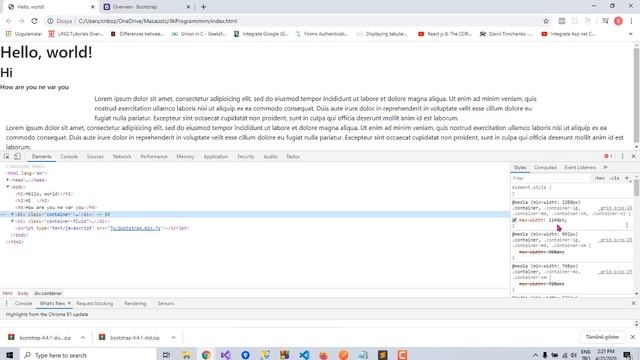The width and height of the screenshot is (640, 360).
Task: Reload the page with the refresh icon
Action: [34, 21]
